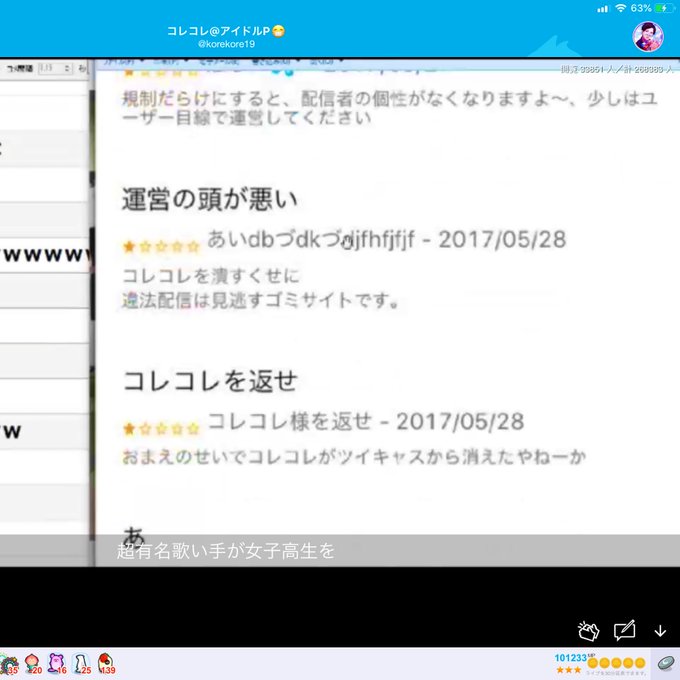Tap the point balance 101233

pos(571,658)
